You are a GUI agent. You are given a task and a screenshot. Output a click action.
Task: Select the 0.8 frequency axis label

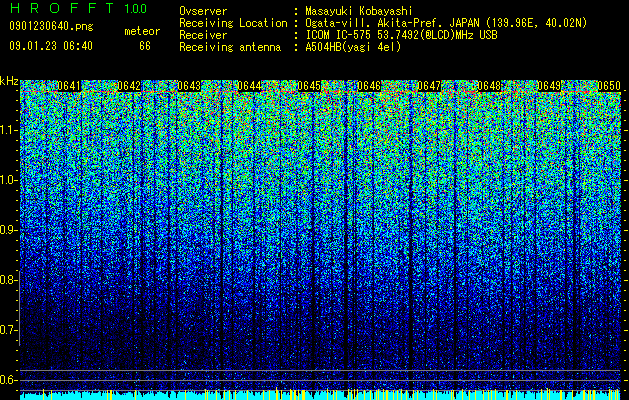[x=9, y=280]
